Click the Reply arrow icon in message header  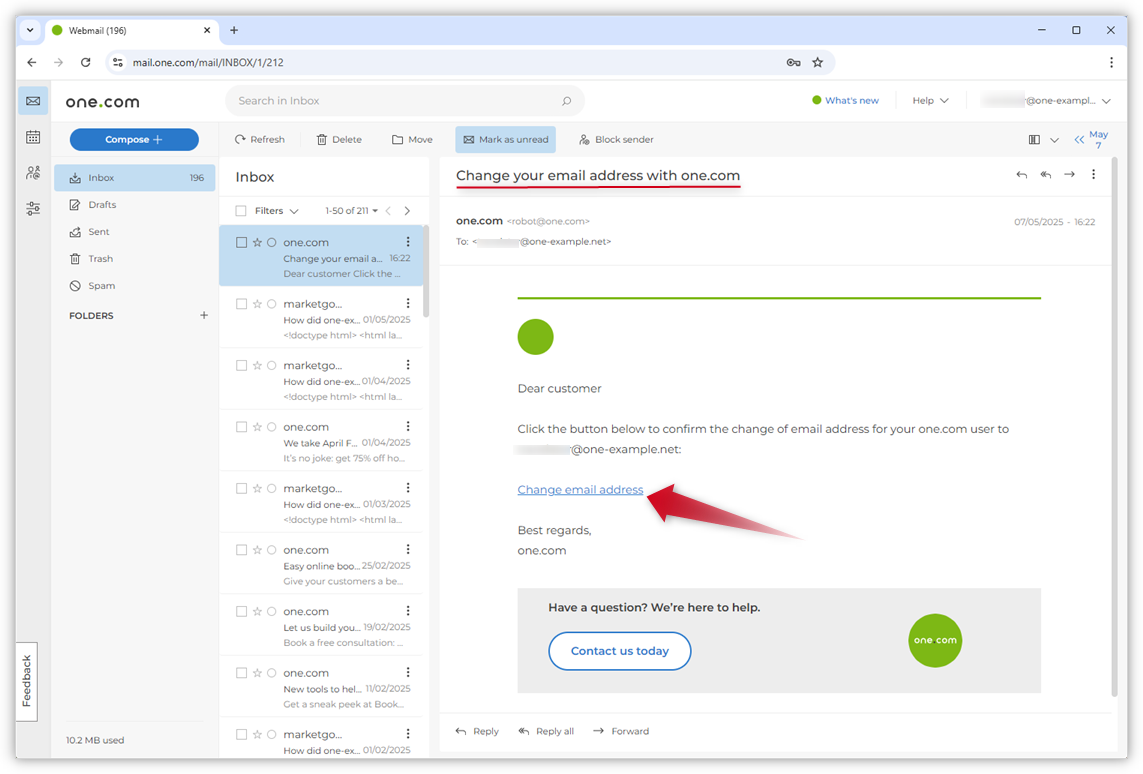pos(1021,175)
